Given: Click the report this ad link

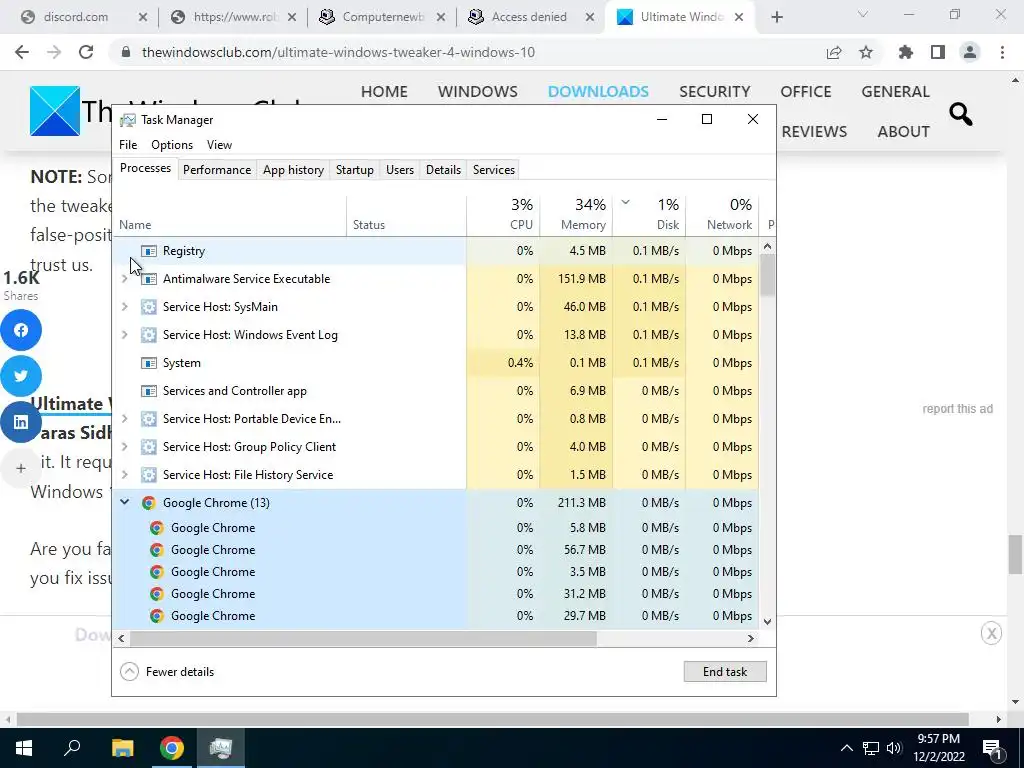Looking at the screenshot, I should pos(957,409).
